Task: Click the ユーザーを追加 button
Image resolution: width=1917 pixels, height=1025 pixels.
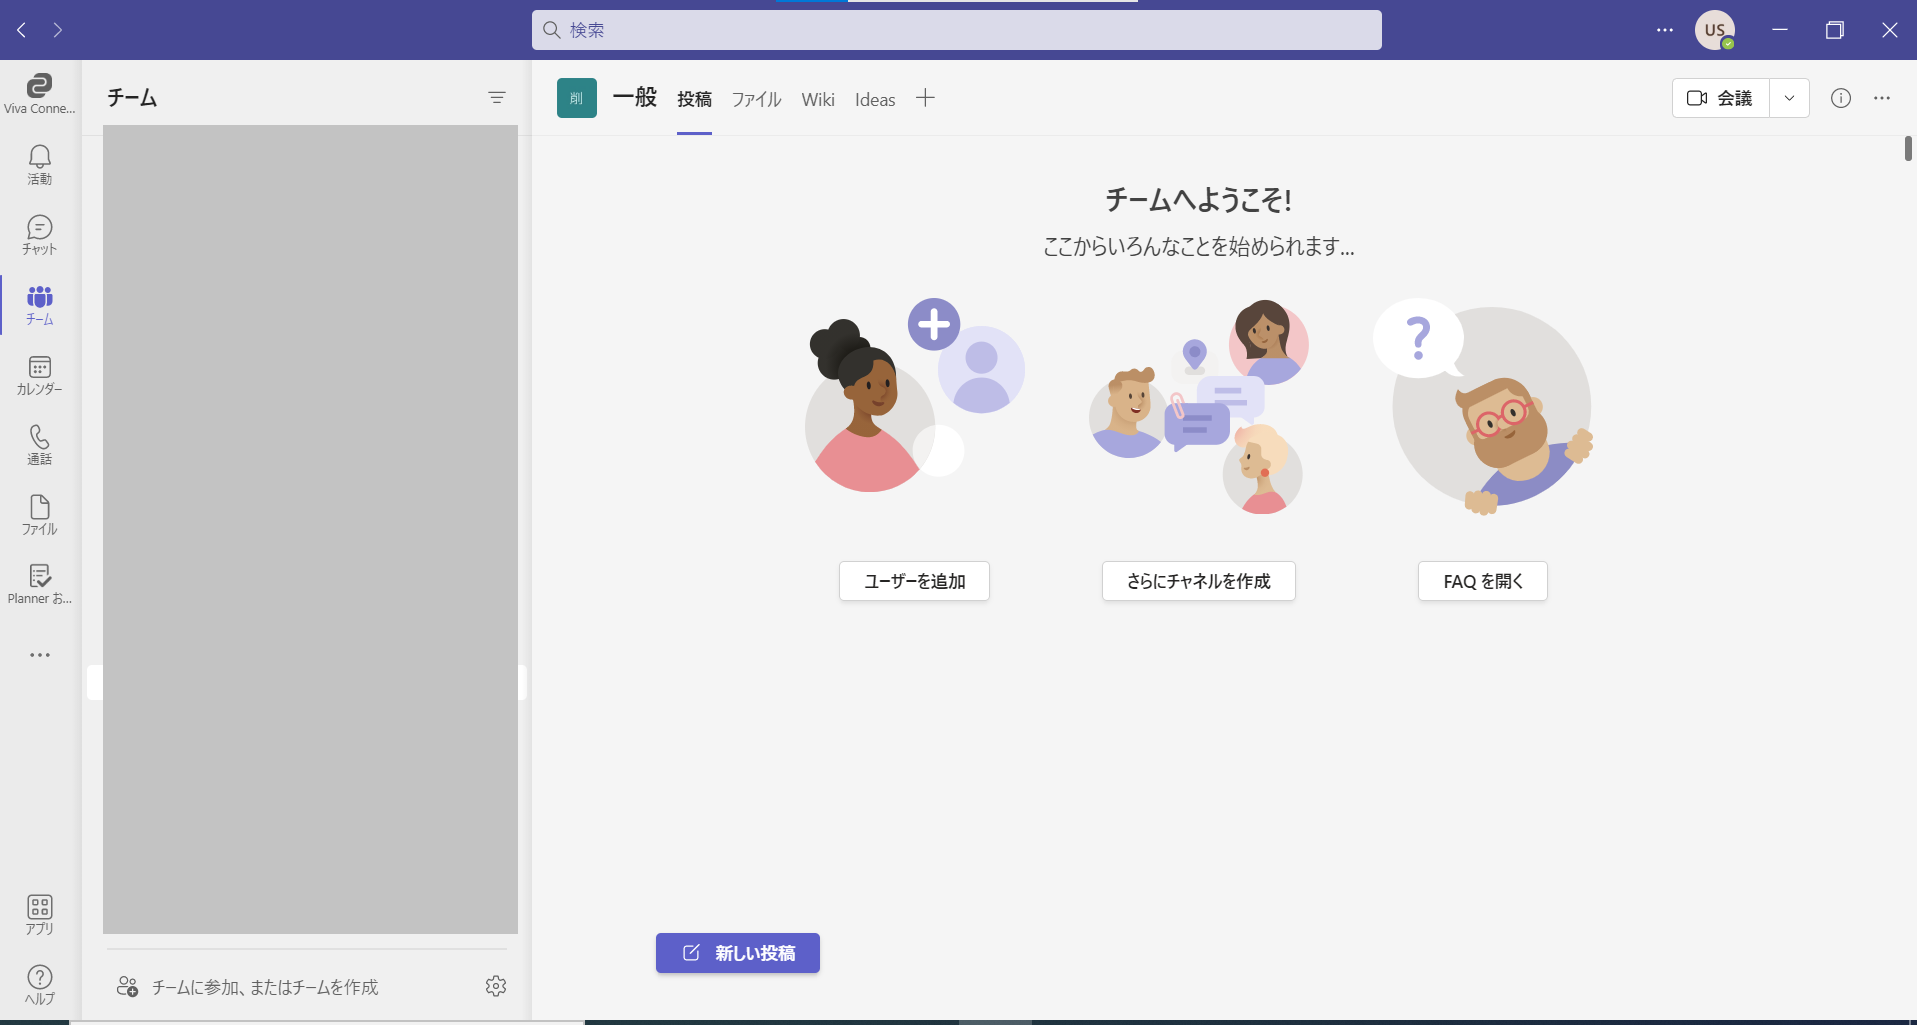Action: pyautogui.click(x=914, y=581)
